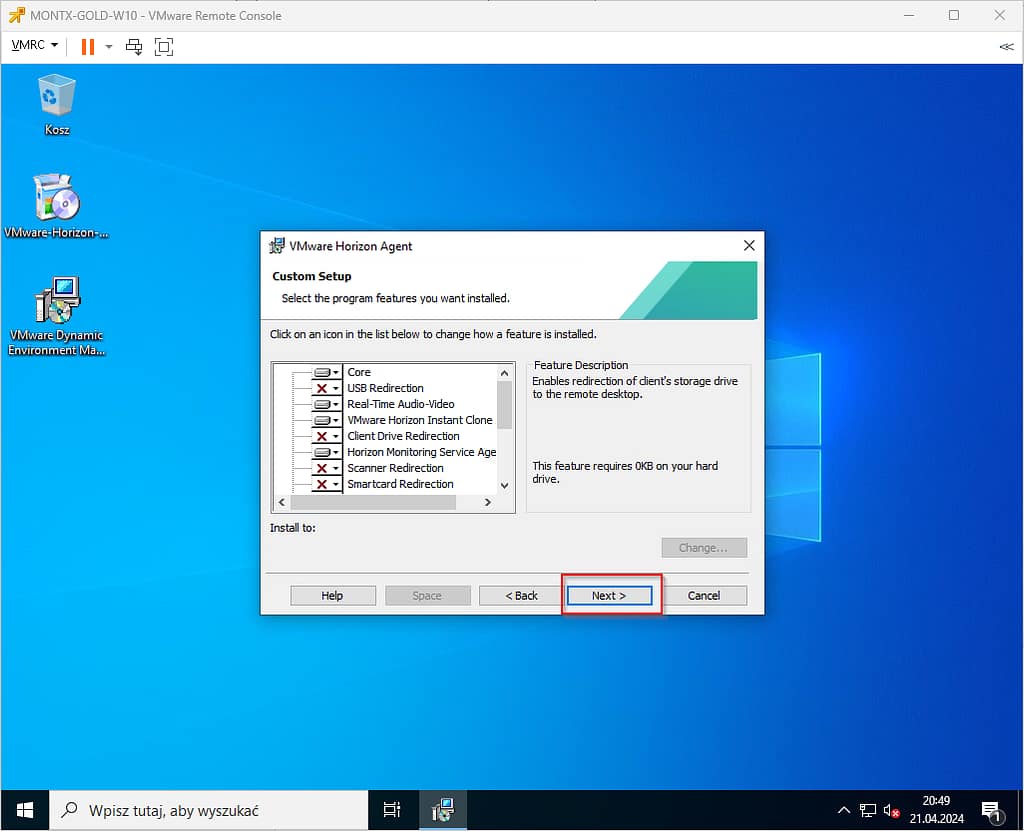Click the orange pause VM button
Image resolution: width=1024 pixels, height=831 pixels.
coord(87,46)
